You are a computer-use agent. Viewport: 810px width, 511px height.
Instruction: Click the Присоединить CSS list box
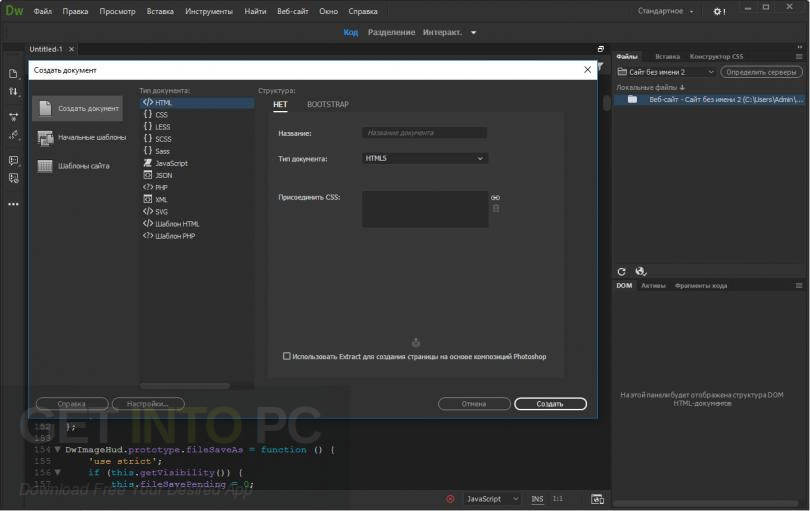click(425, 209)
